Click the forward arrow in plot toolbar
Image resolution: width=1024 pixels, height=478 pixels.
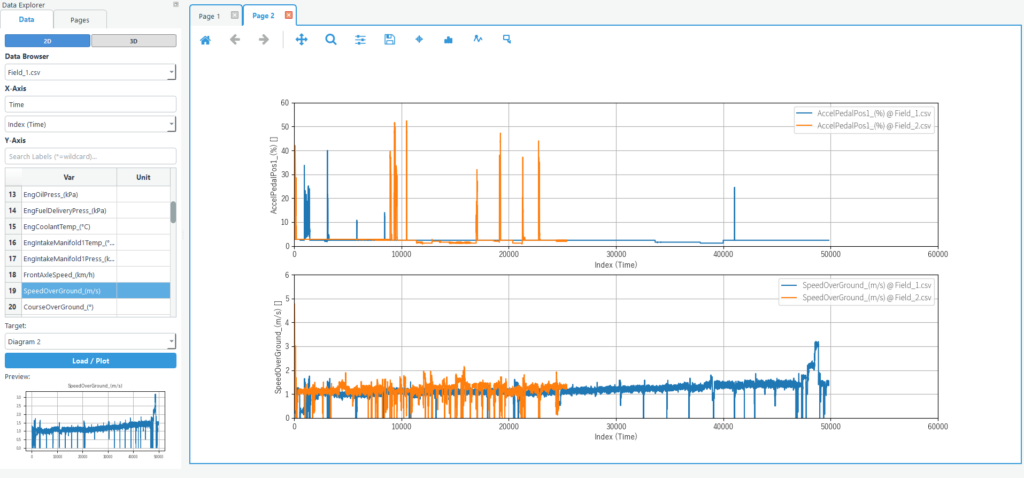[264, 40]
